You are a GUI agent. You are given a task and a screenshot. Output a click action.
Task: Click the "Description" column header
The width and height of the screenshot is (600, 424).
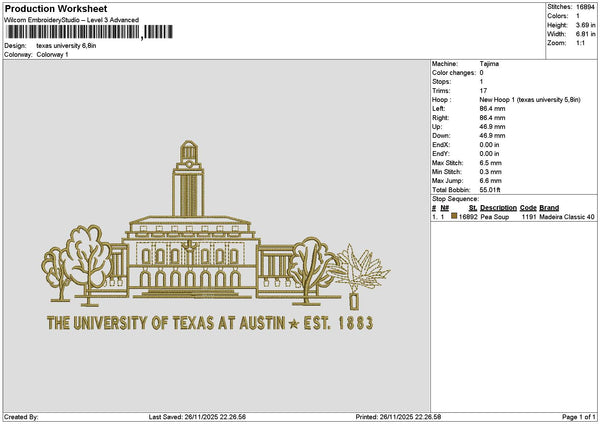498,208
